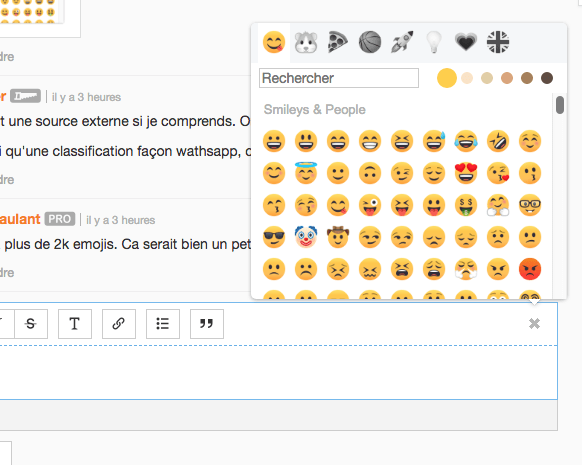Viewport: 582px width, 465px height.
Task: Open the Symbols heart category tab
Action: [x=466, y=42]
